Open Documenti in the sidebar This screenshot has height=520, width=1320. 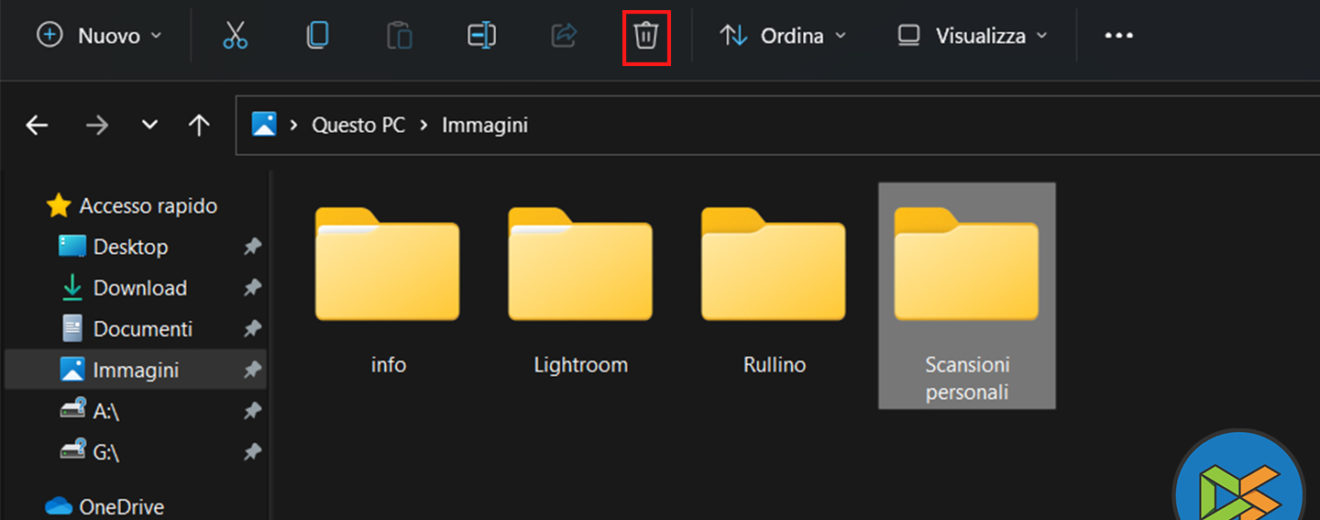[127, 329]
